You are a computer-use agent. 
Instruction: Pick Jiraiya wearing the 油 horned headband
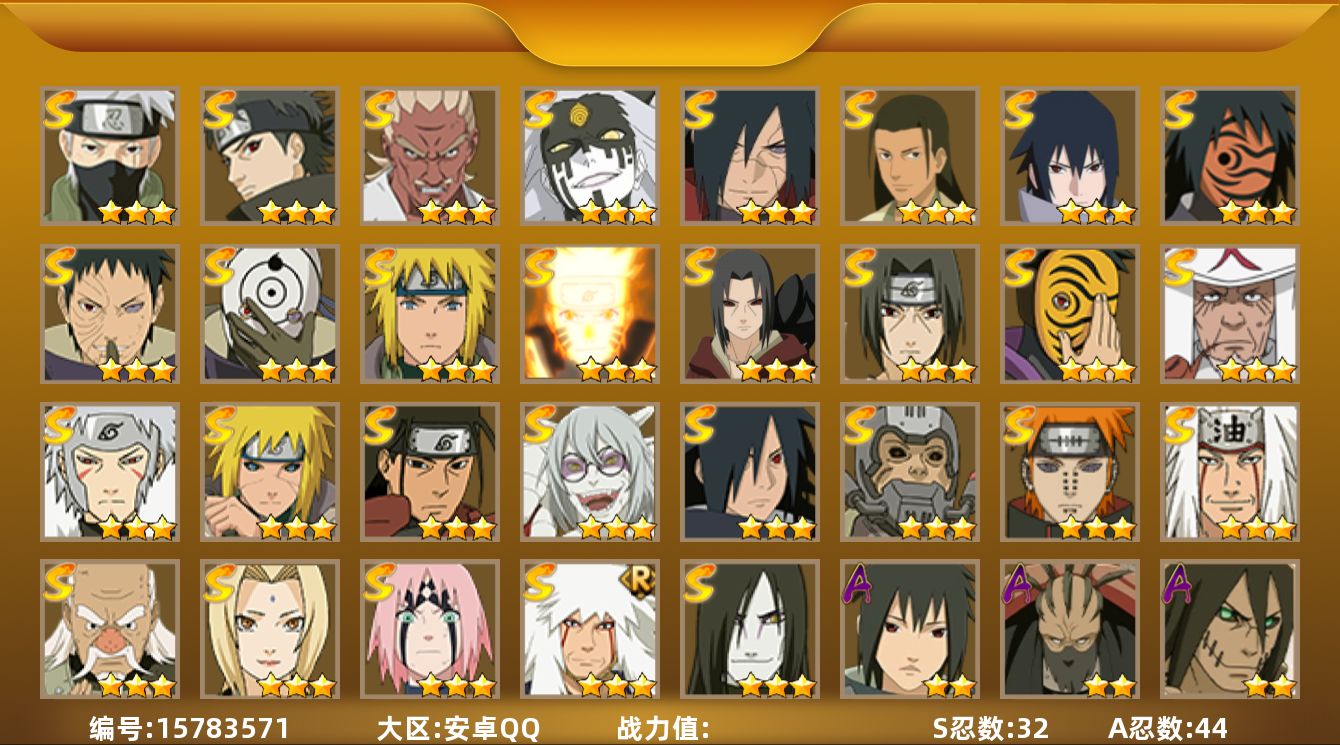[x=1229, y=471]
